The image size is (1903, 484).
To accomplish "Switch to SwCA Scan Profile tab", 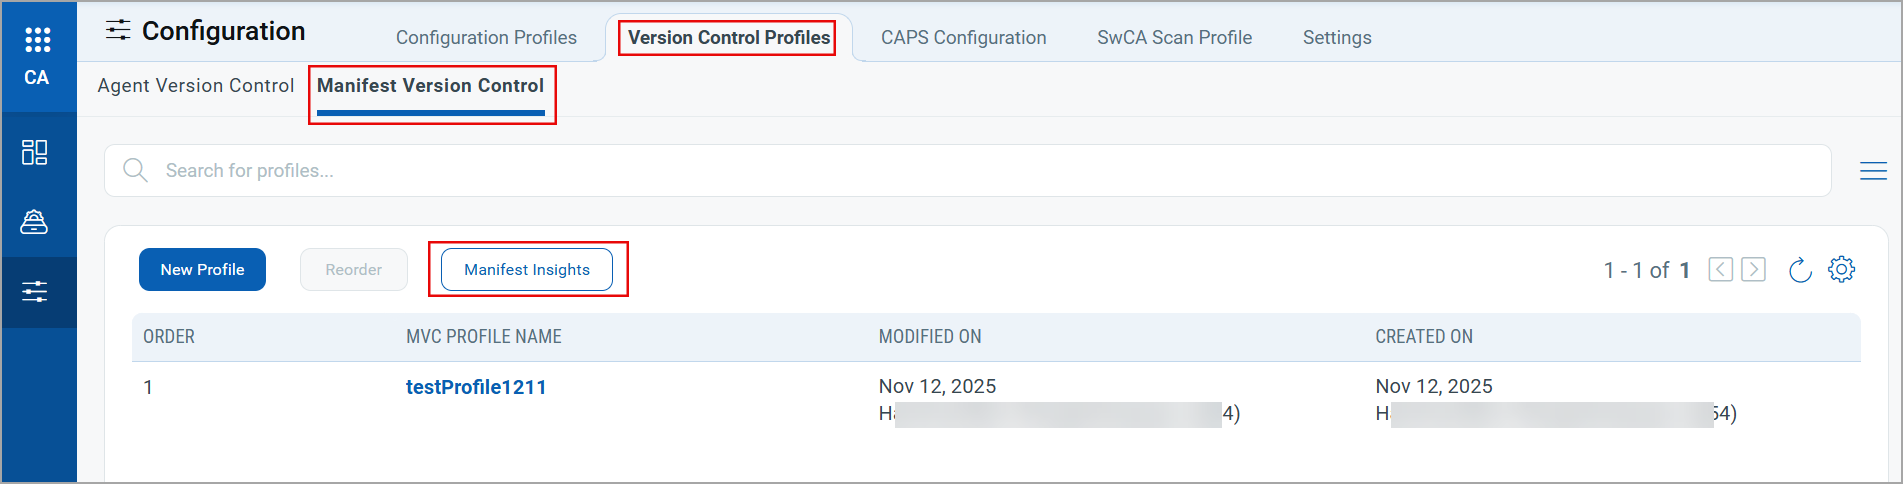I will click(x=1174, y=38).
